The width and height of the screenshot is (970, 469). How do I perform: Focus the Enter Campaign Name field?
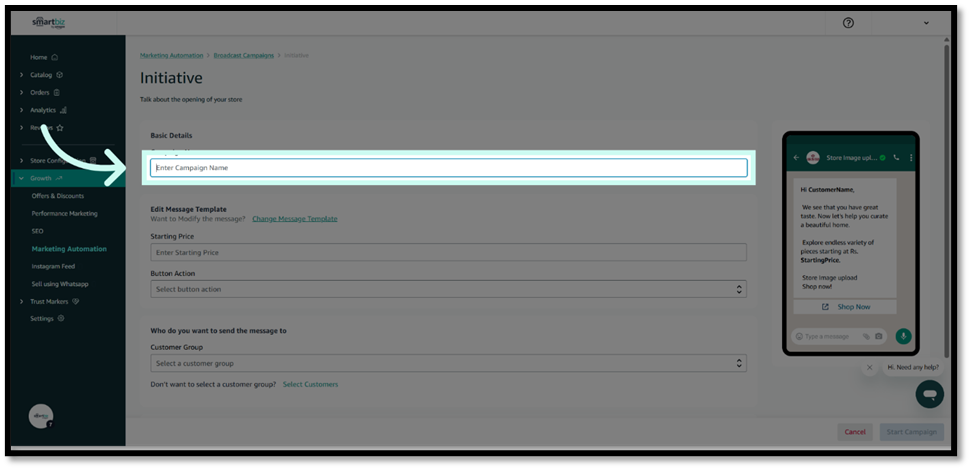(x=448, y=168)
